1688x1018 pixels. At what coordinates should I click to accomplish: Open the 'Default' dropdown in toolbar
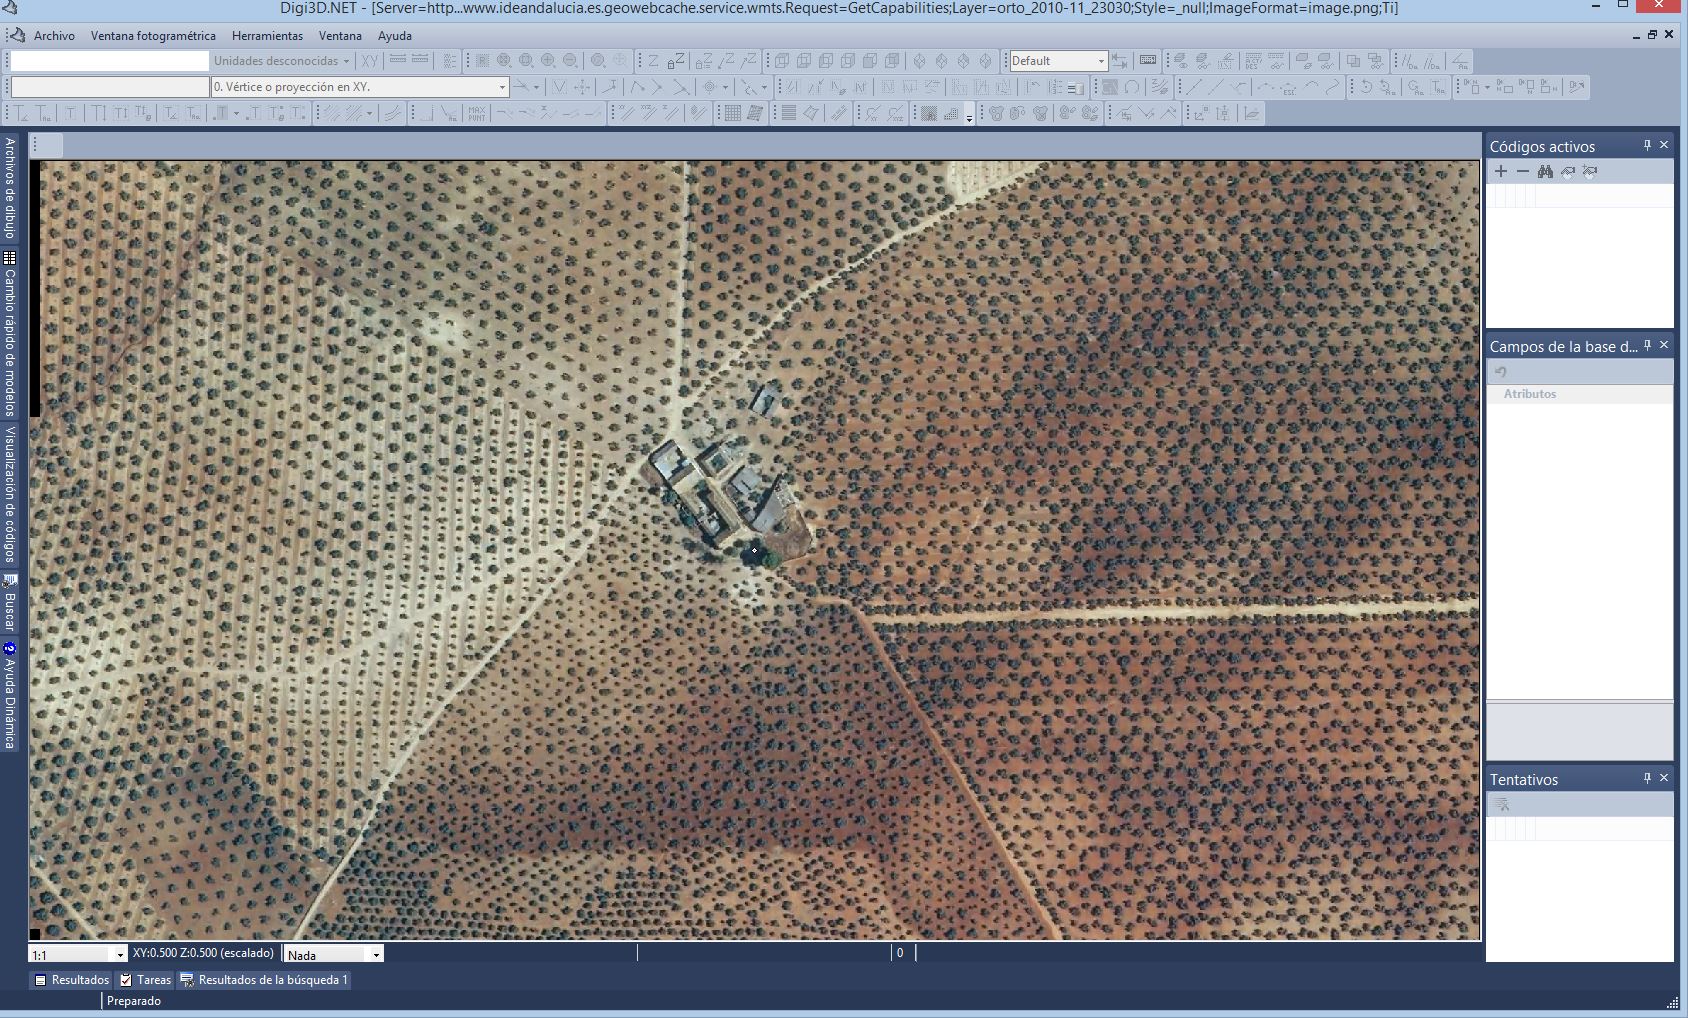click(1101, 61)
